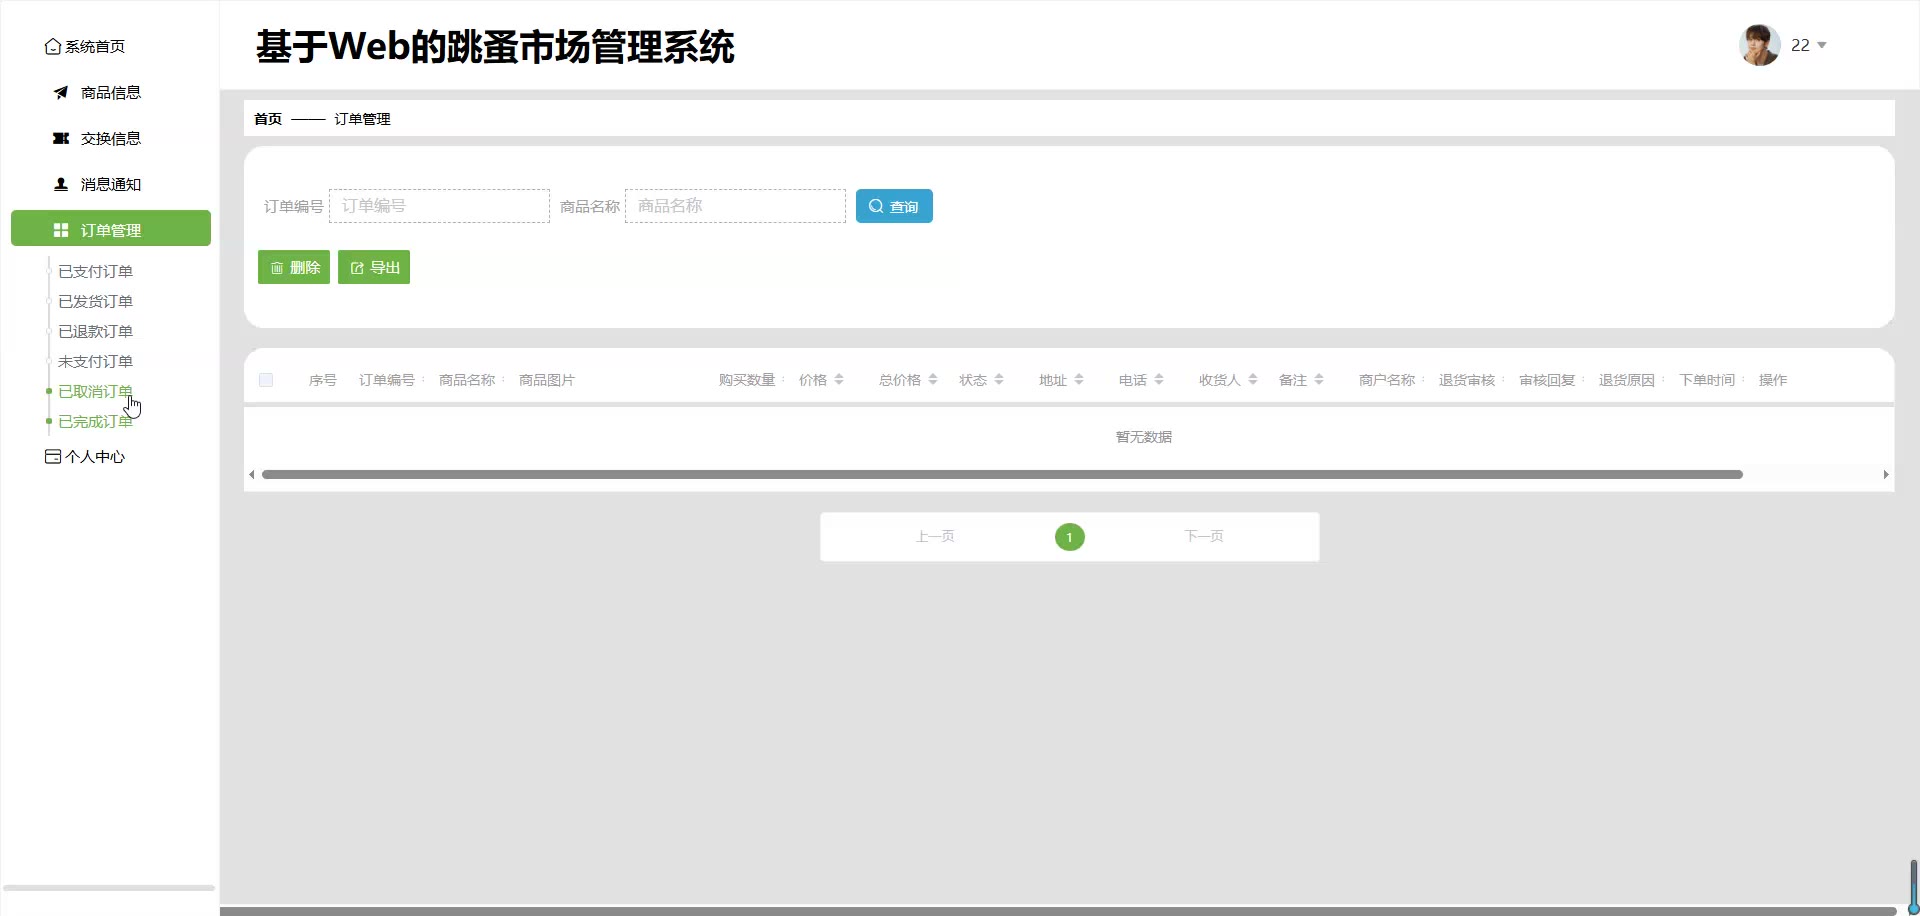
Task: Click the blue 查询 search button
Action: coord(894,206)
